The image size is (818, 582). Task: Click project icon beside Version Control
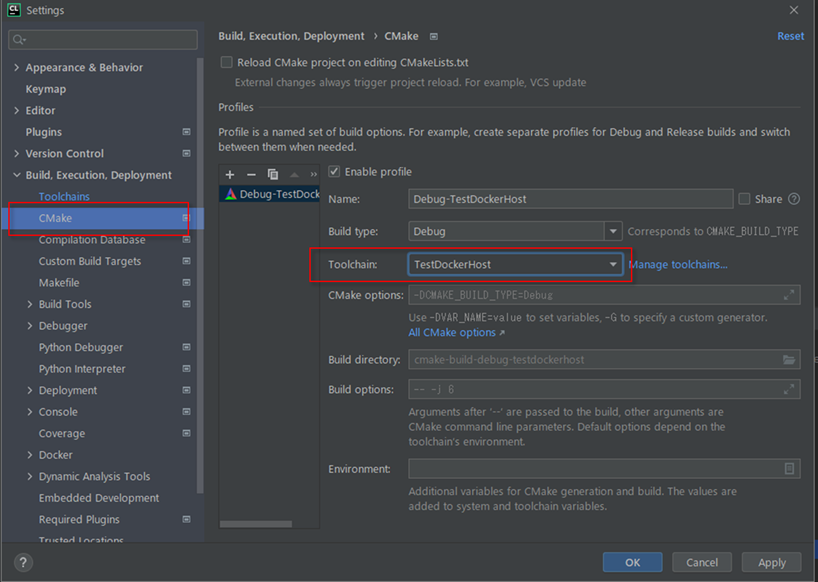(x=186, y=153)
